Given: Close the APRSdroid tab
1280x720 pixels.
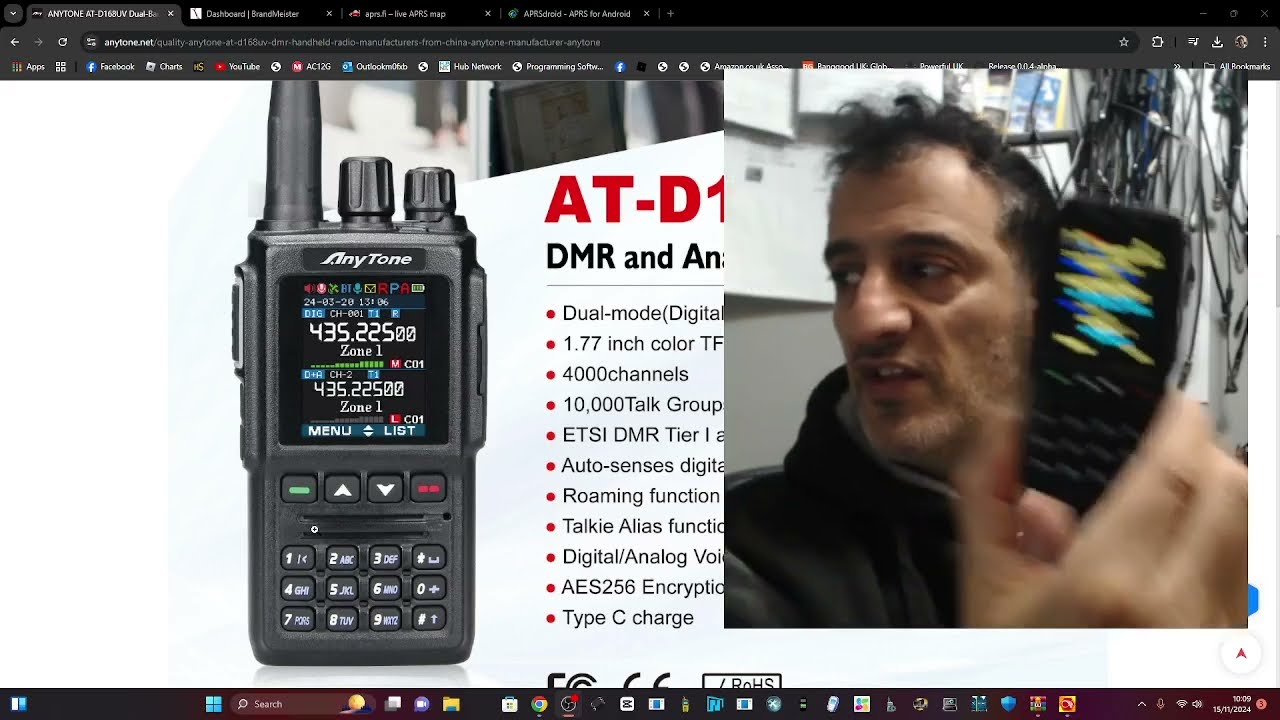Looking at the screenshot, I should 646,14.
